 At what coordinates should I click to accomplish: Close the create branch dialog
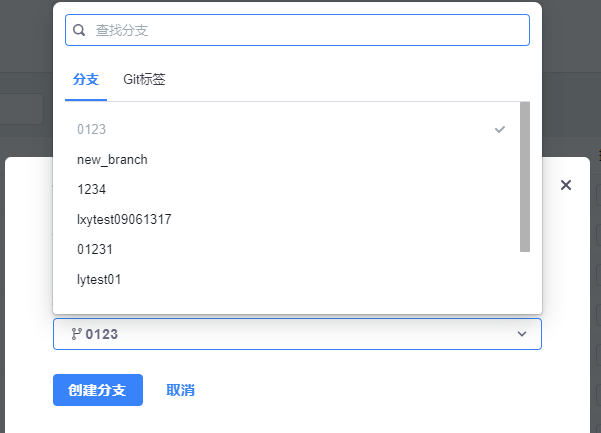[566, 185]
